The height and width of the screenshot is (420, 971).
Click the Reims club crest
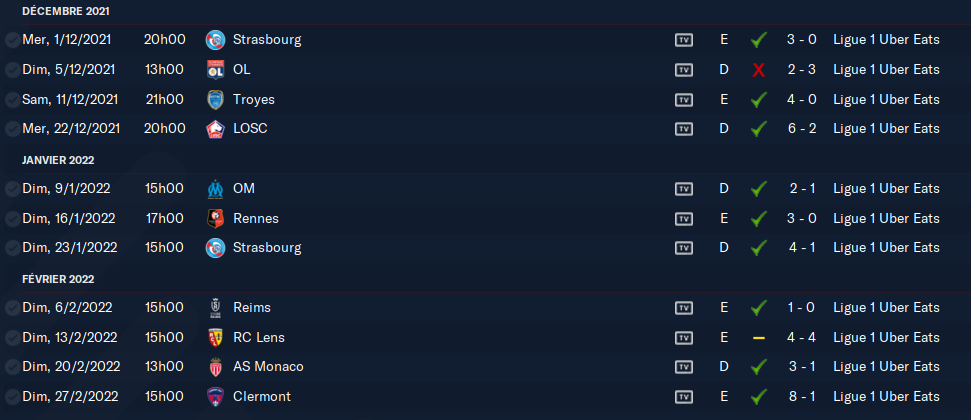click(214, 308)
